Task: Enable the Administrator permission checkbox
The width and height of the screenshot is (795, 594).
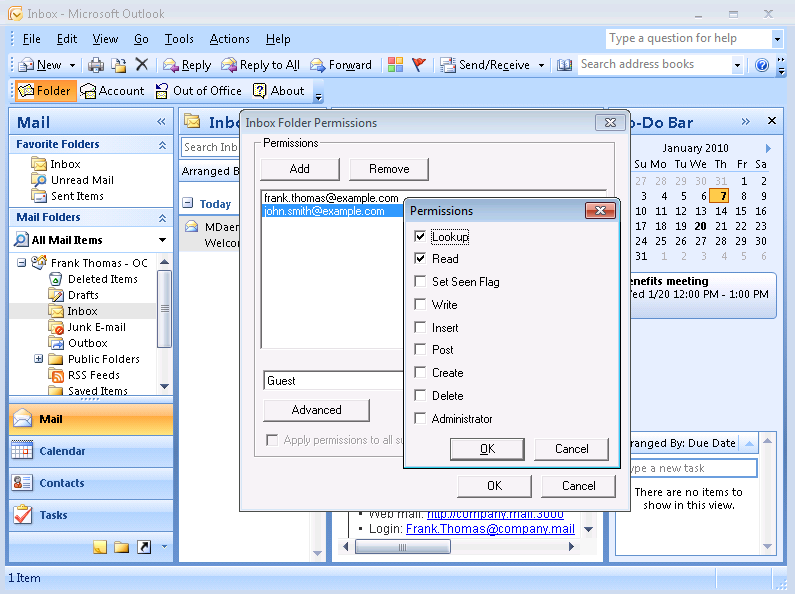Action: (x=420, y=418)
